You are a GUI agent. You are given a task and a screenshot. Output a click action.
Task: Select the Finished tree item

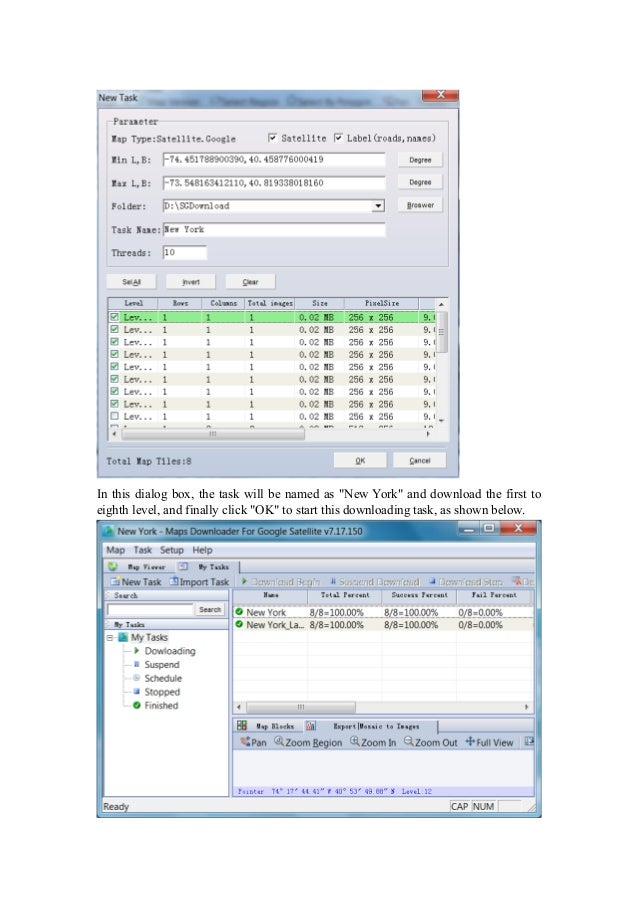coord(161,705)
